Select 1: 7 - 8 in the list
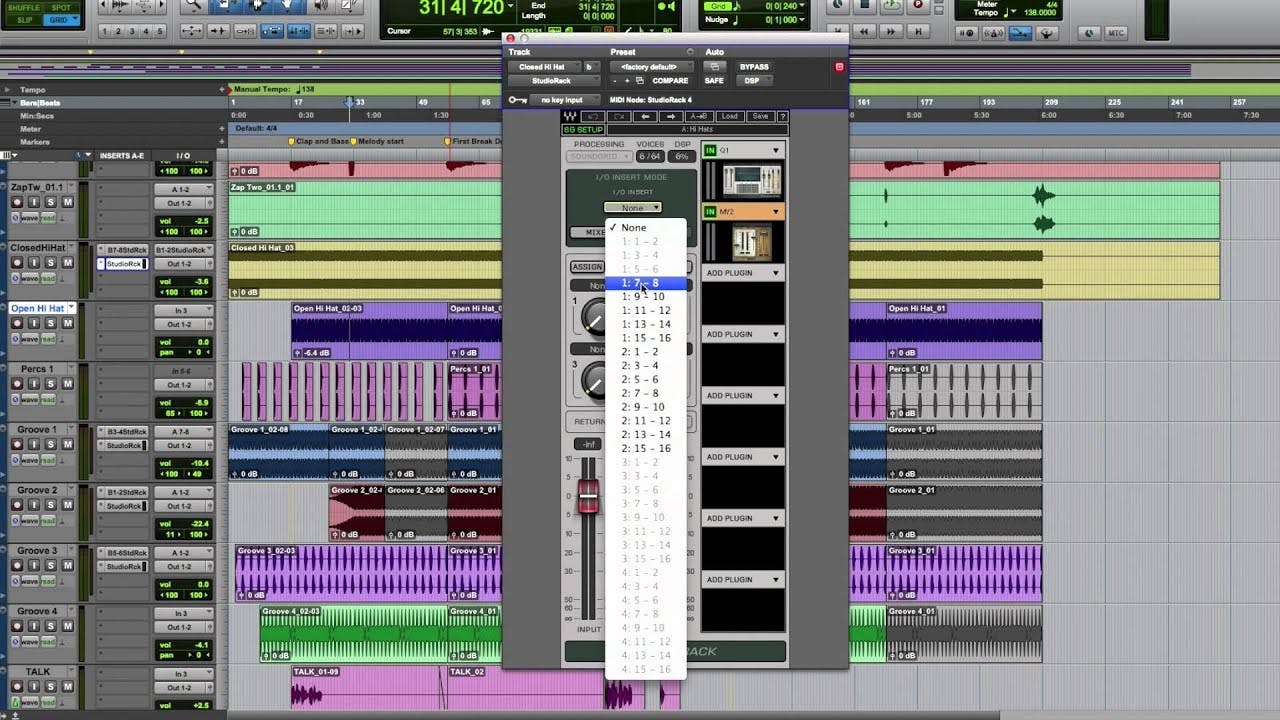 pos(646,283)
